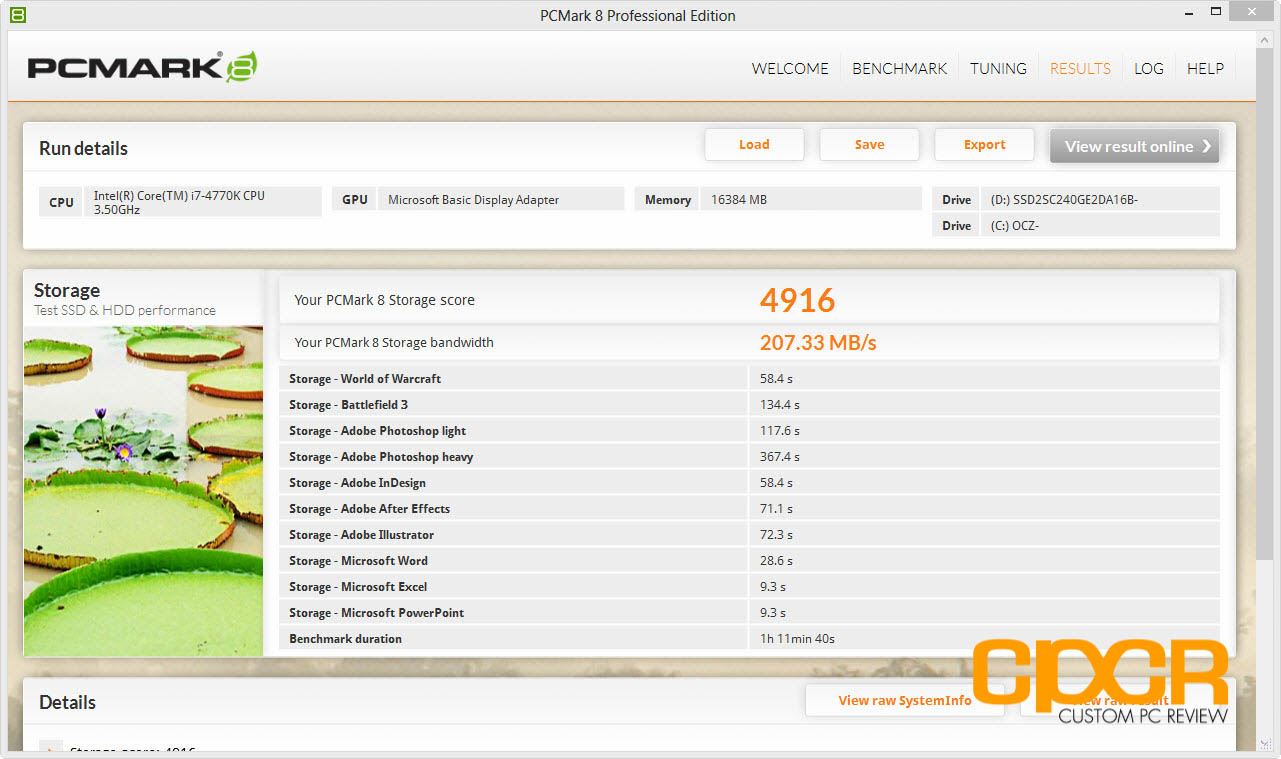The width and height of the screenshot is (1281, 759).
Task: Click the (D:) SSD2SC240GE2DA16B- drive entry
Action: coord(1076,200)
